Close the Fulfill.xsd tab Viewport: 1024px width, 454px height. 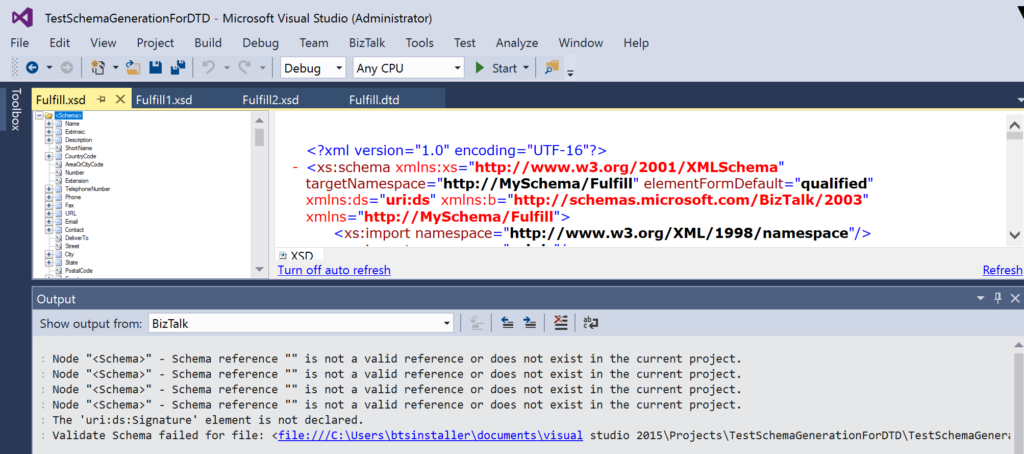pyautogui.click(x=120, y=99)
